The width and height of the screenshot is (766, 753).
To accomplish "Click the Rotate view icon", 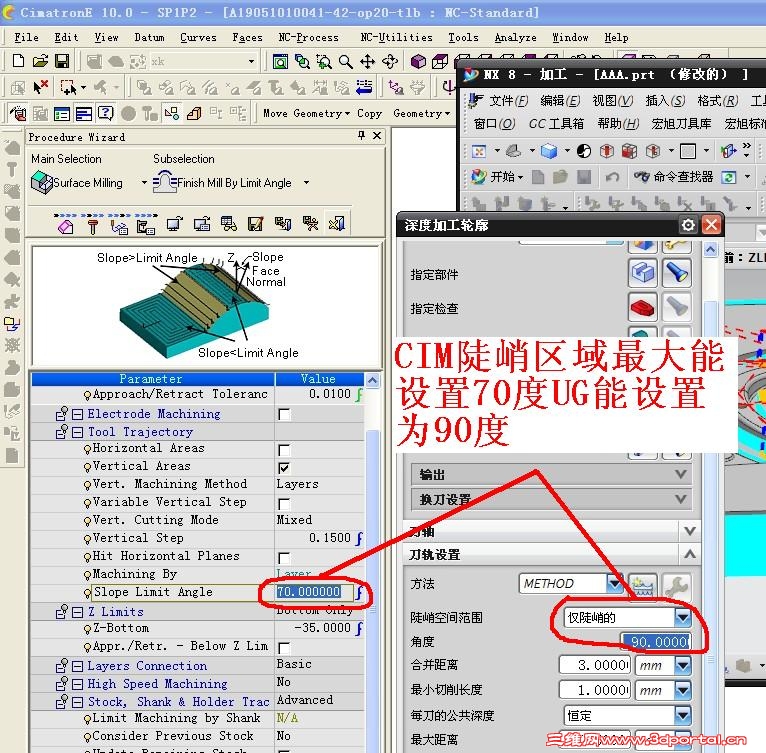I will 390,62.
